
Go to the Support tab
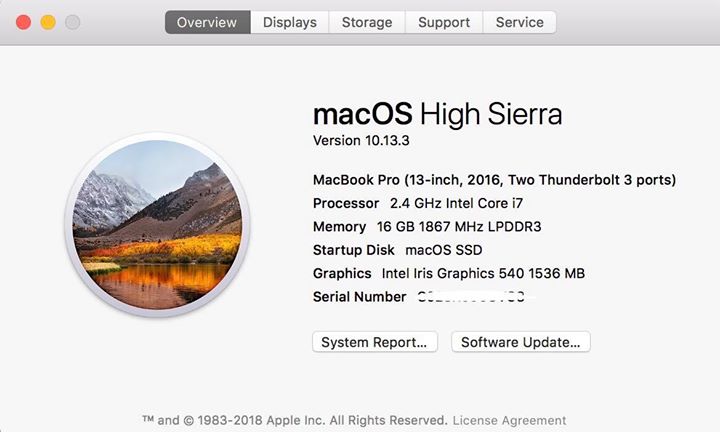pyautogui.click(x=444, y=22)
